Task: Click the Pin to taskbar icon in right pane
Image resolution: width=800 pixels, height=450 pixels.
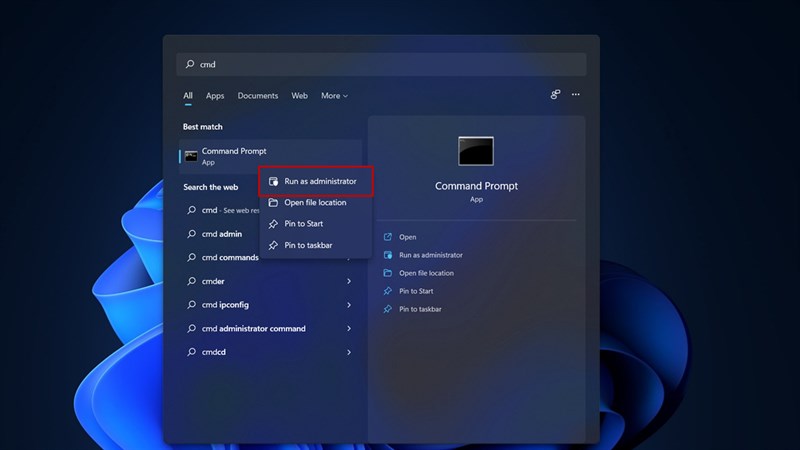Action: tap(387, 309)
